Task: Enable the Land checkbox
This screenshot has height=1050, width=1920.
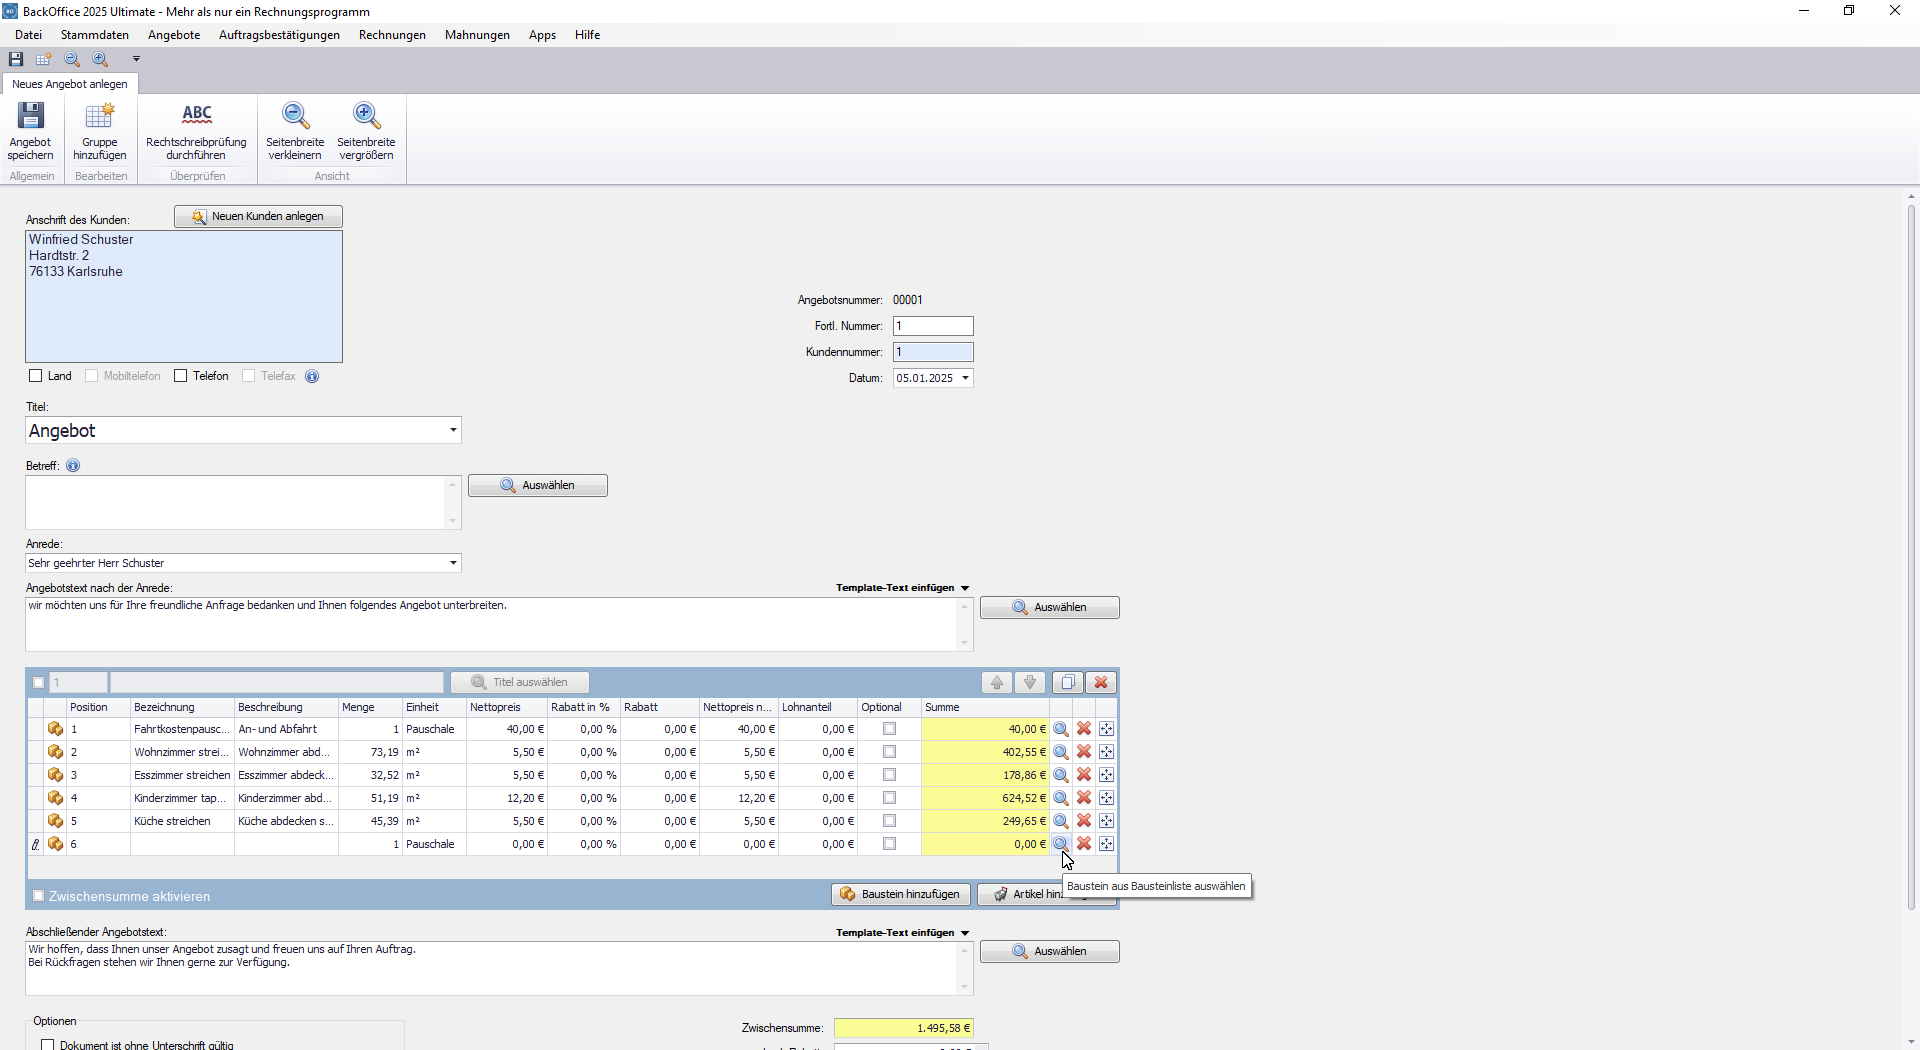Action: pos(36,376)
